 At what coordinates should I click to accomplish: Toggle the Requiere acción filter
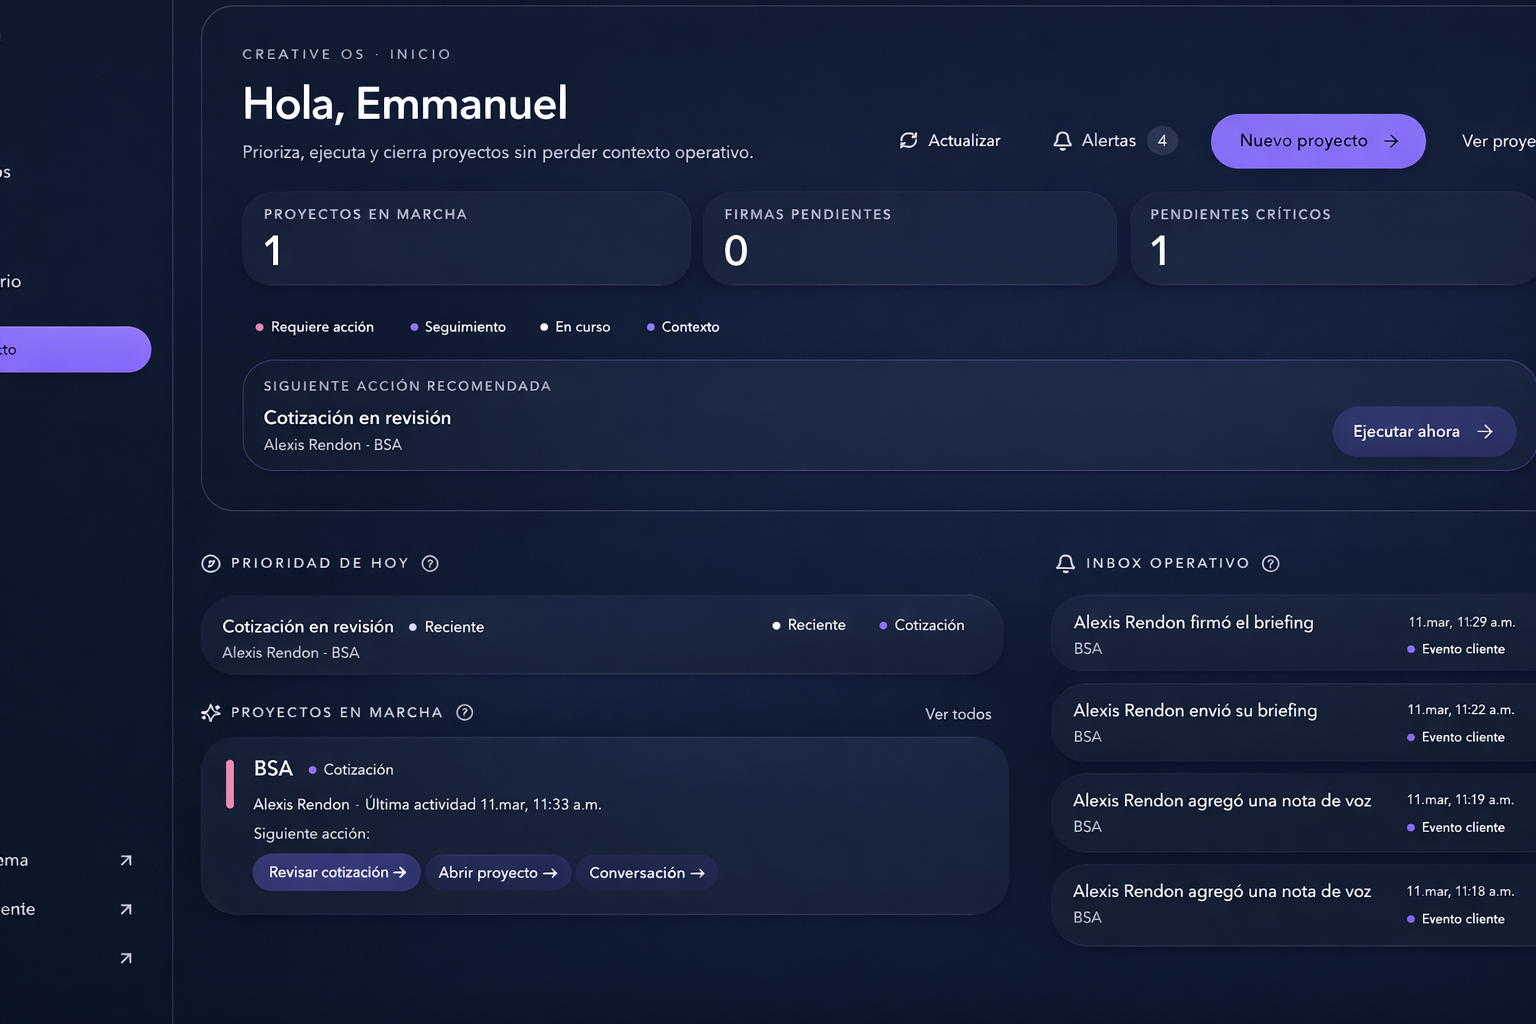click(315, 327)
